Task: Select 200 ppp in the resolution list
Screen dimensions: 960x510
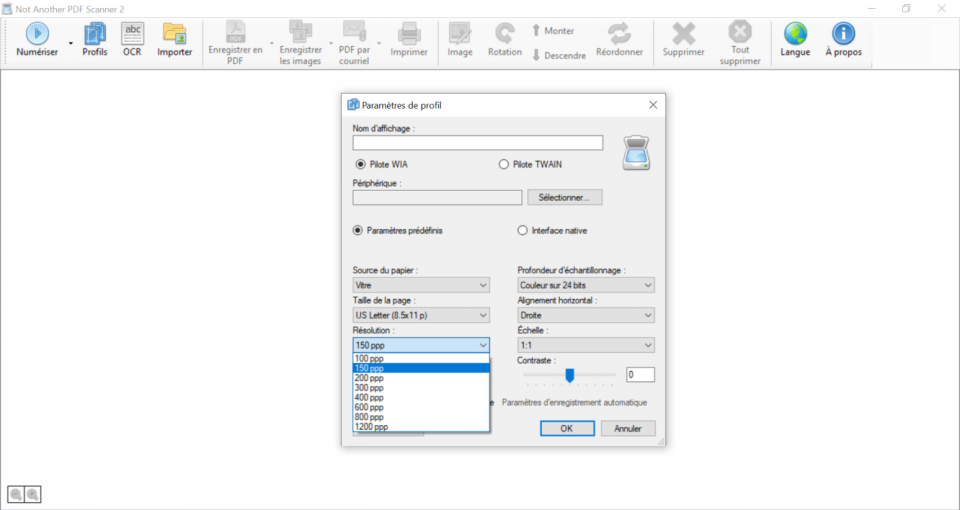Action: pyautogui.click(x=421, y=378)
